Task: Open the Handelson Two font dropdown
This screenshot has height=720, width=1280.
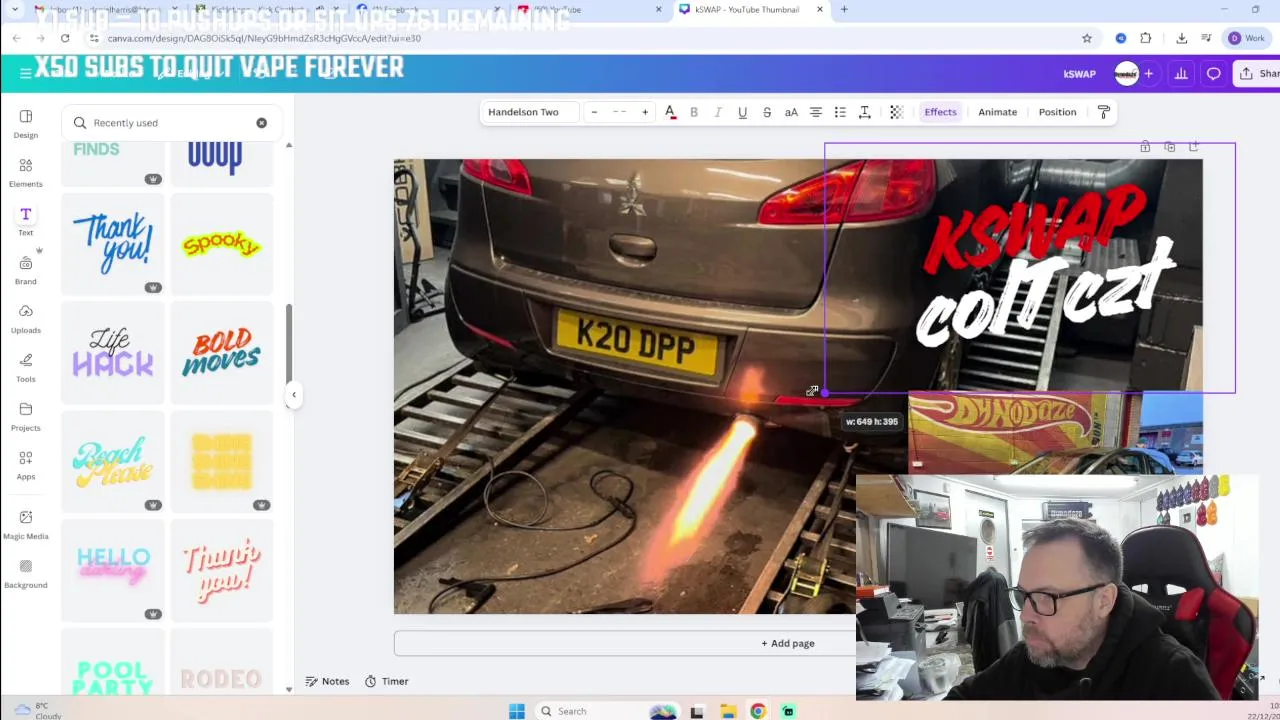Action: (x=529, y=112)
